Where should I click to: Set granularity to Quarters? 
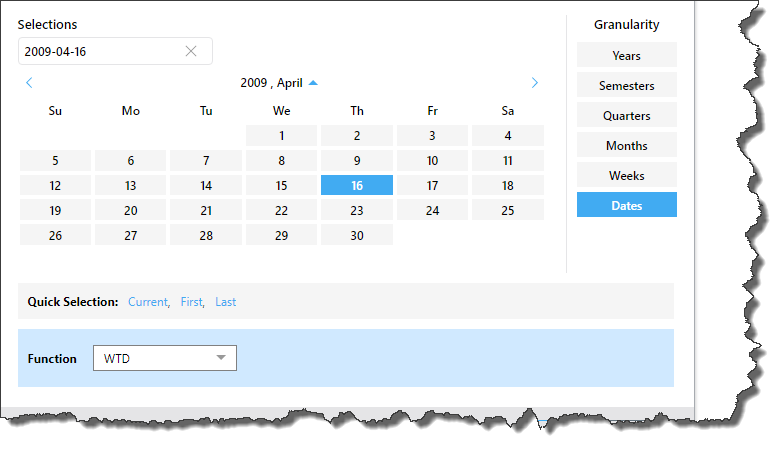(626, 115)
